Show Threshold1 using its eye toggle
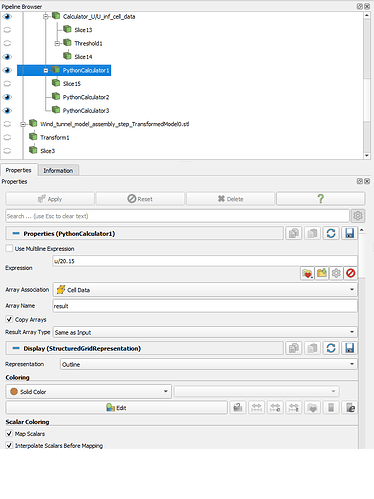The image size is (374, 499). tap(7, 43)
